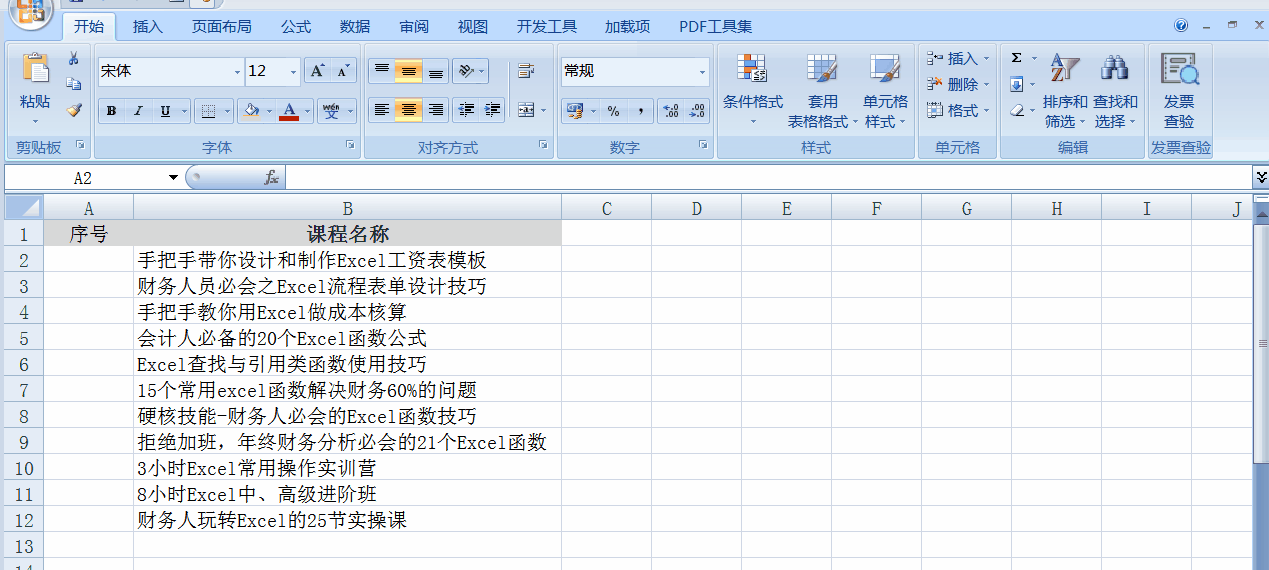Click the Copy icon
Viewport: 1269px width, 570px height.
74,84
